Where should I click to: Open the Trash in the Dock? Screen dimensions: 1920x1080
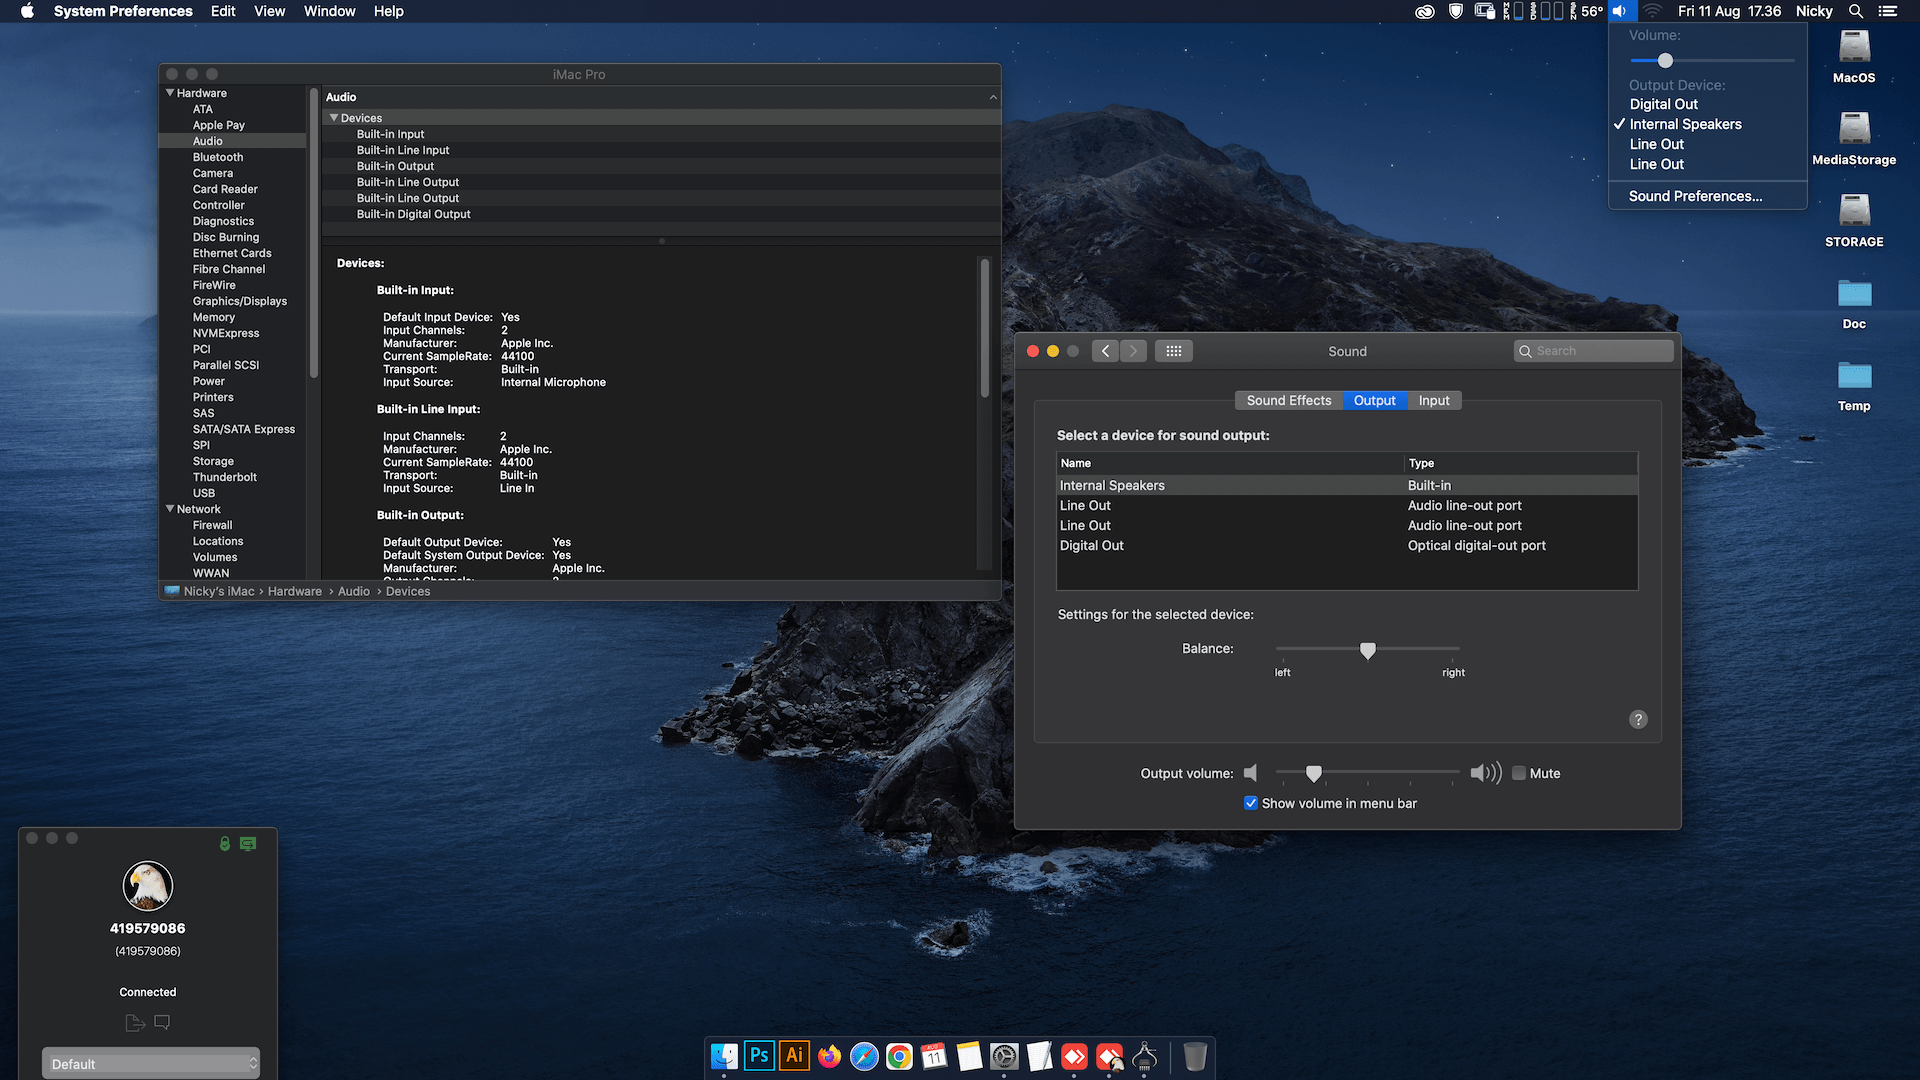(x=1194, y=1056)
